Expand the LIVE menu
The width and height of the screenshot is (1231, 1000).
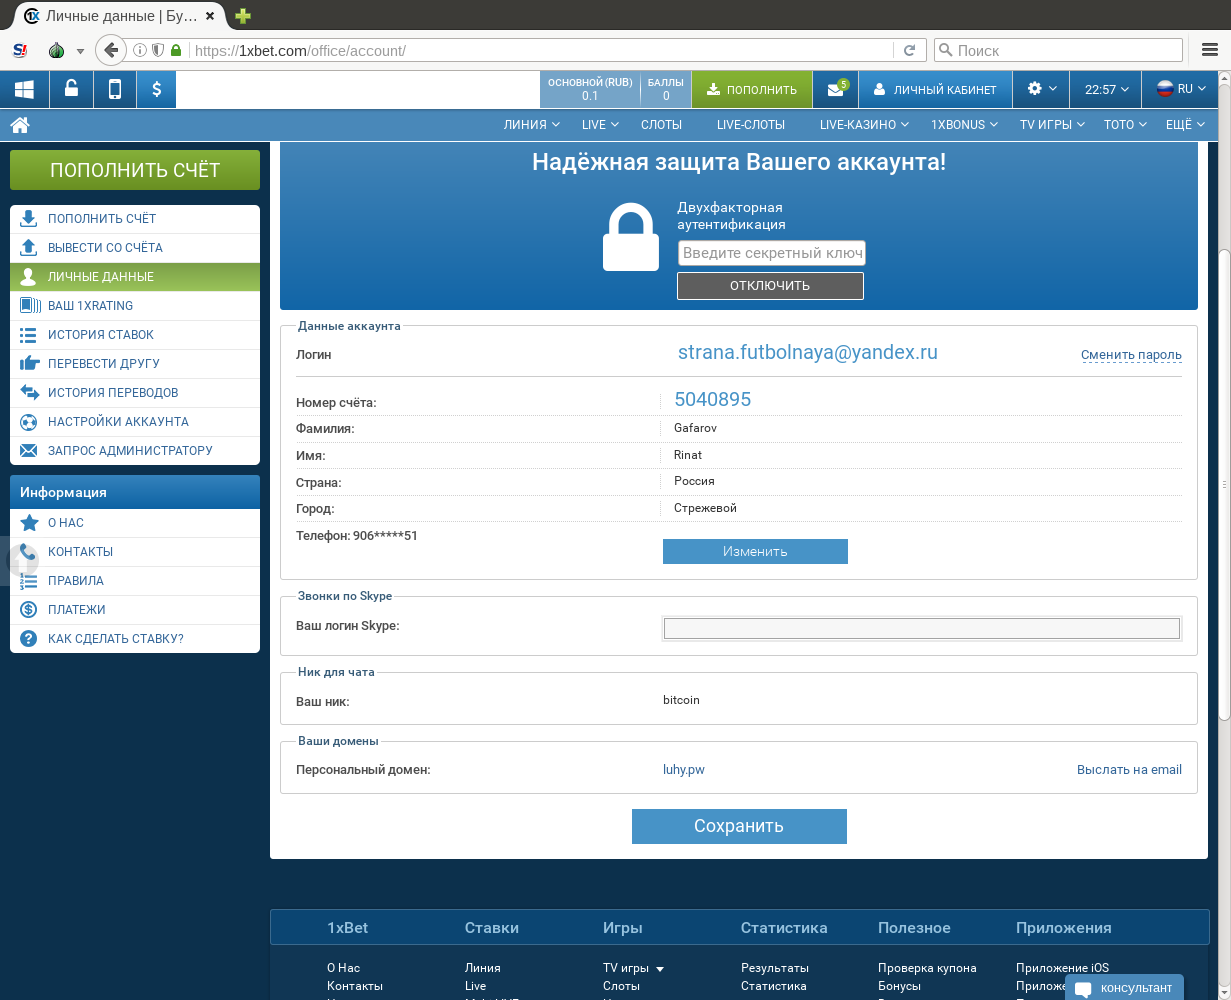coord(600,125)
